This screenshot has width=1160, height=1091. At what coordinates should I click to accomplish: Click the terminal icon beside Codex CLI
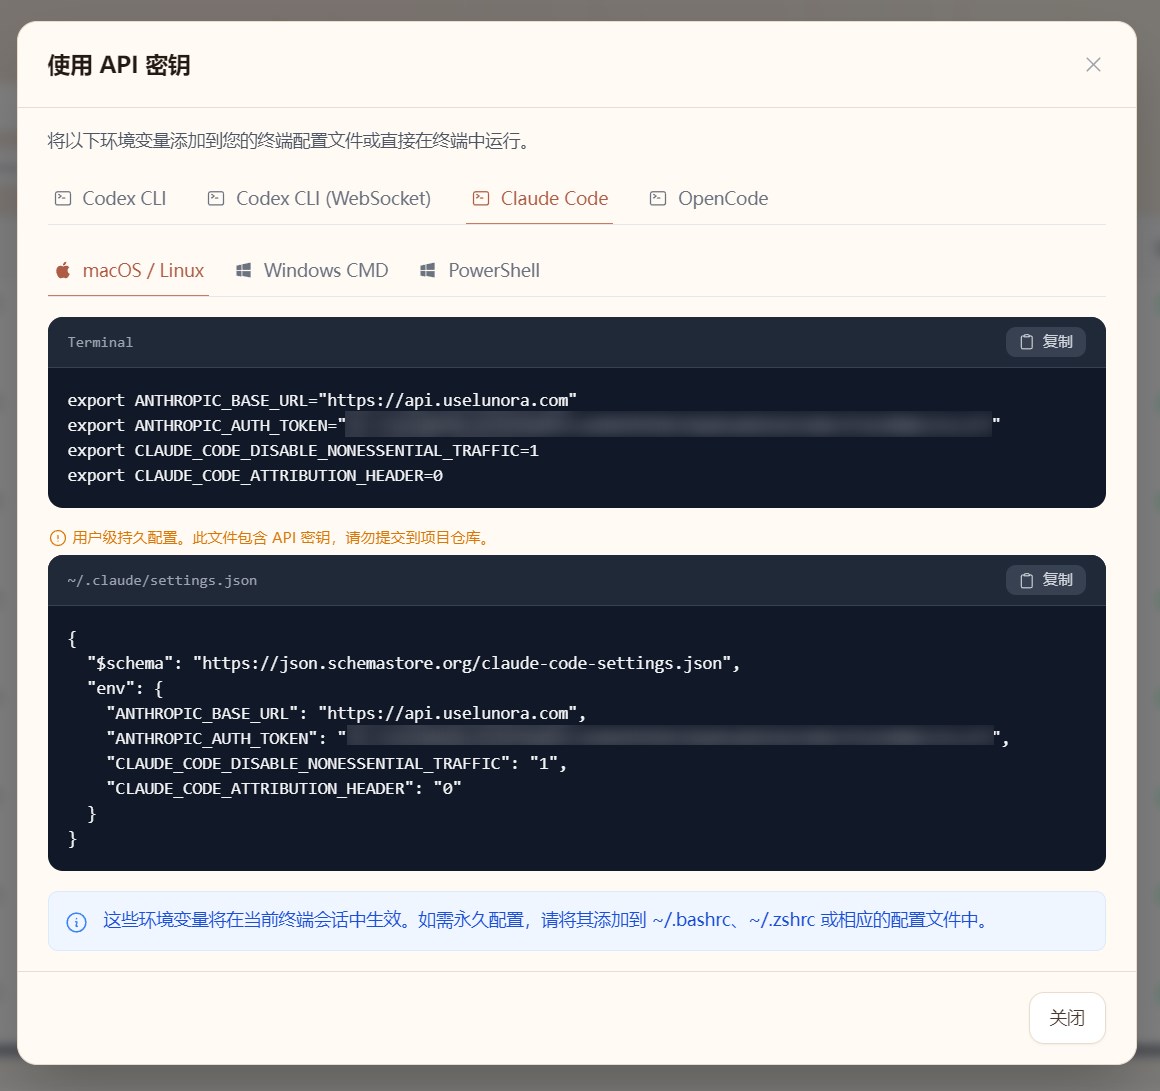(63, 198)
